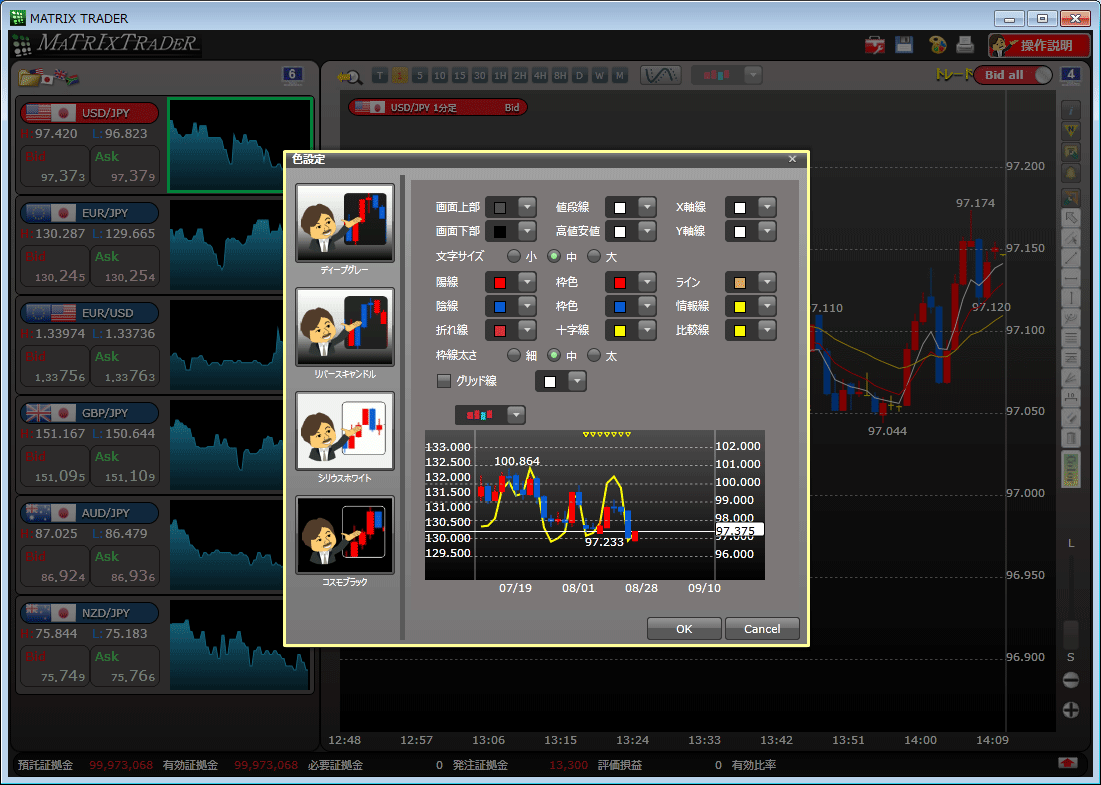Click the magnifier search icon above chart

(x=349, y=76)
